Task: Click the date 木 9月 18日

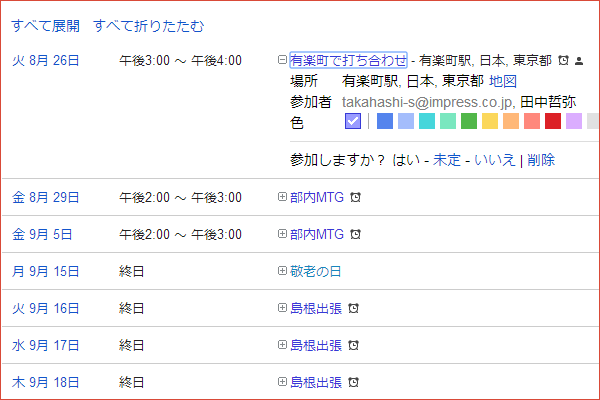Action: (46, 382)
